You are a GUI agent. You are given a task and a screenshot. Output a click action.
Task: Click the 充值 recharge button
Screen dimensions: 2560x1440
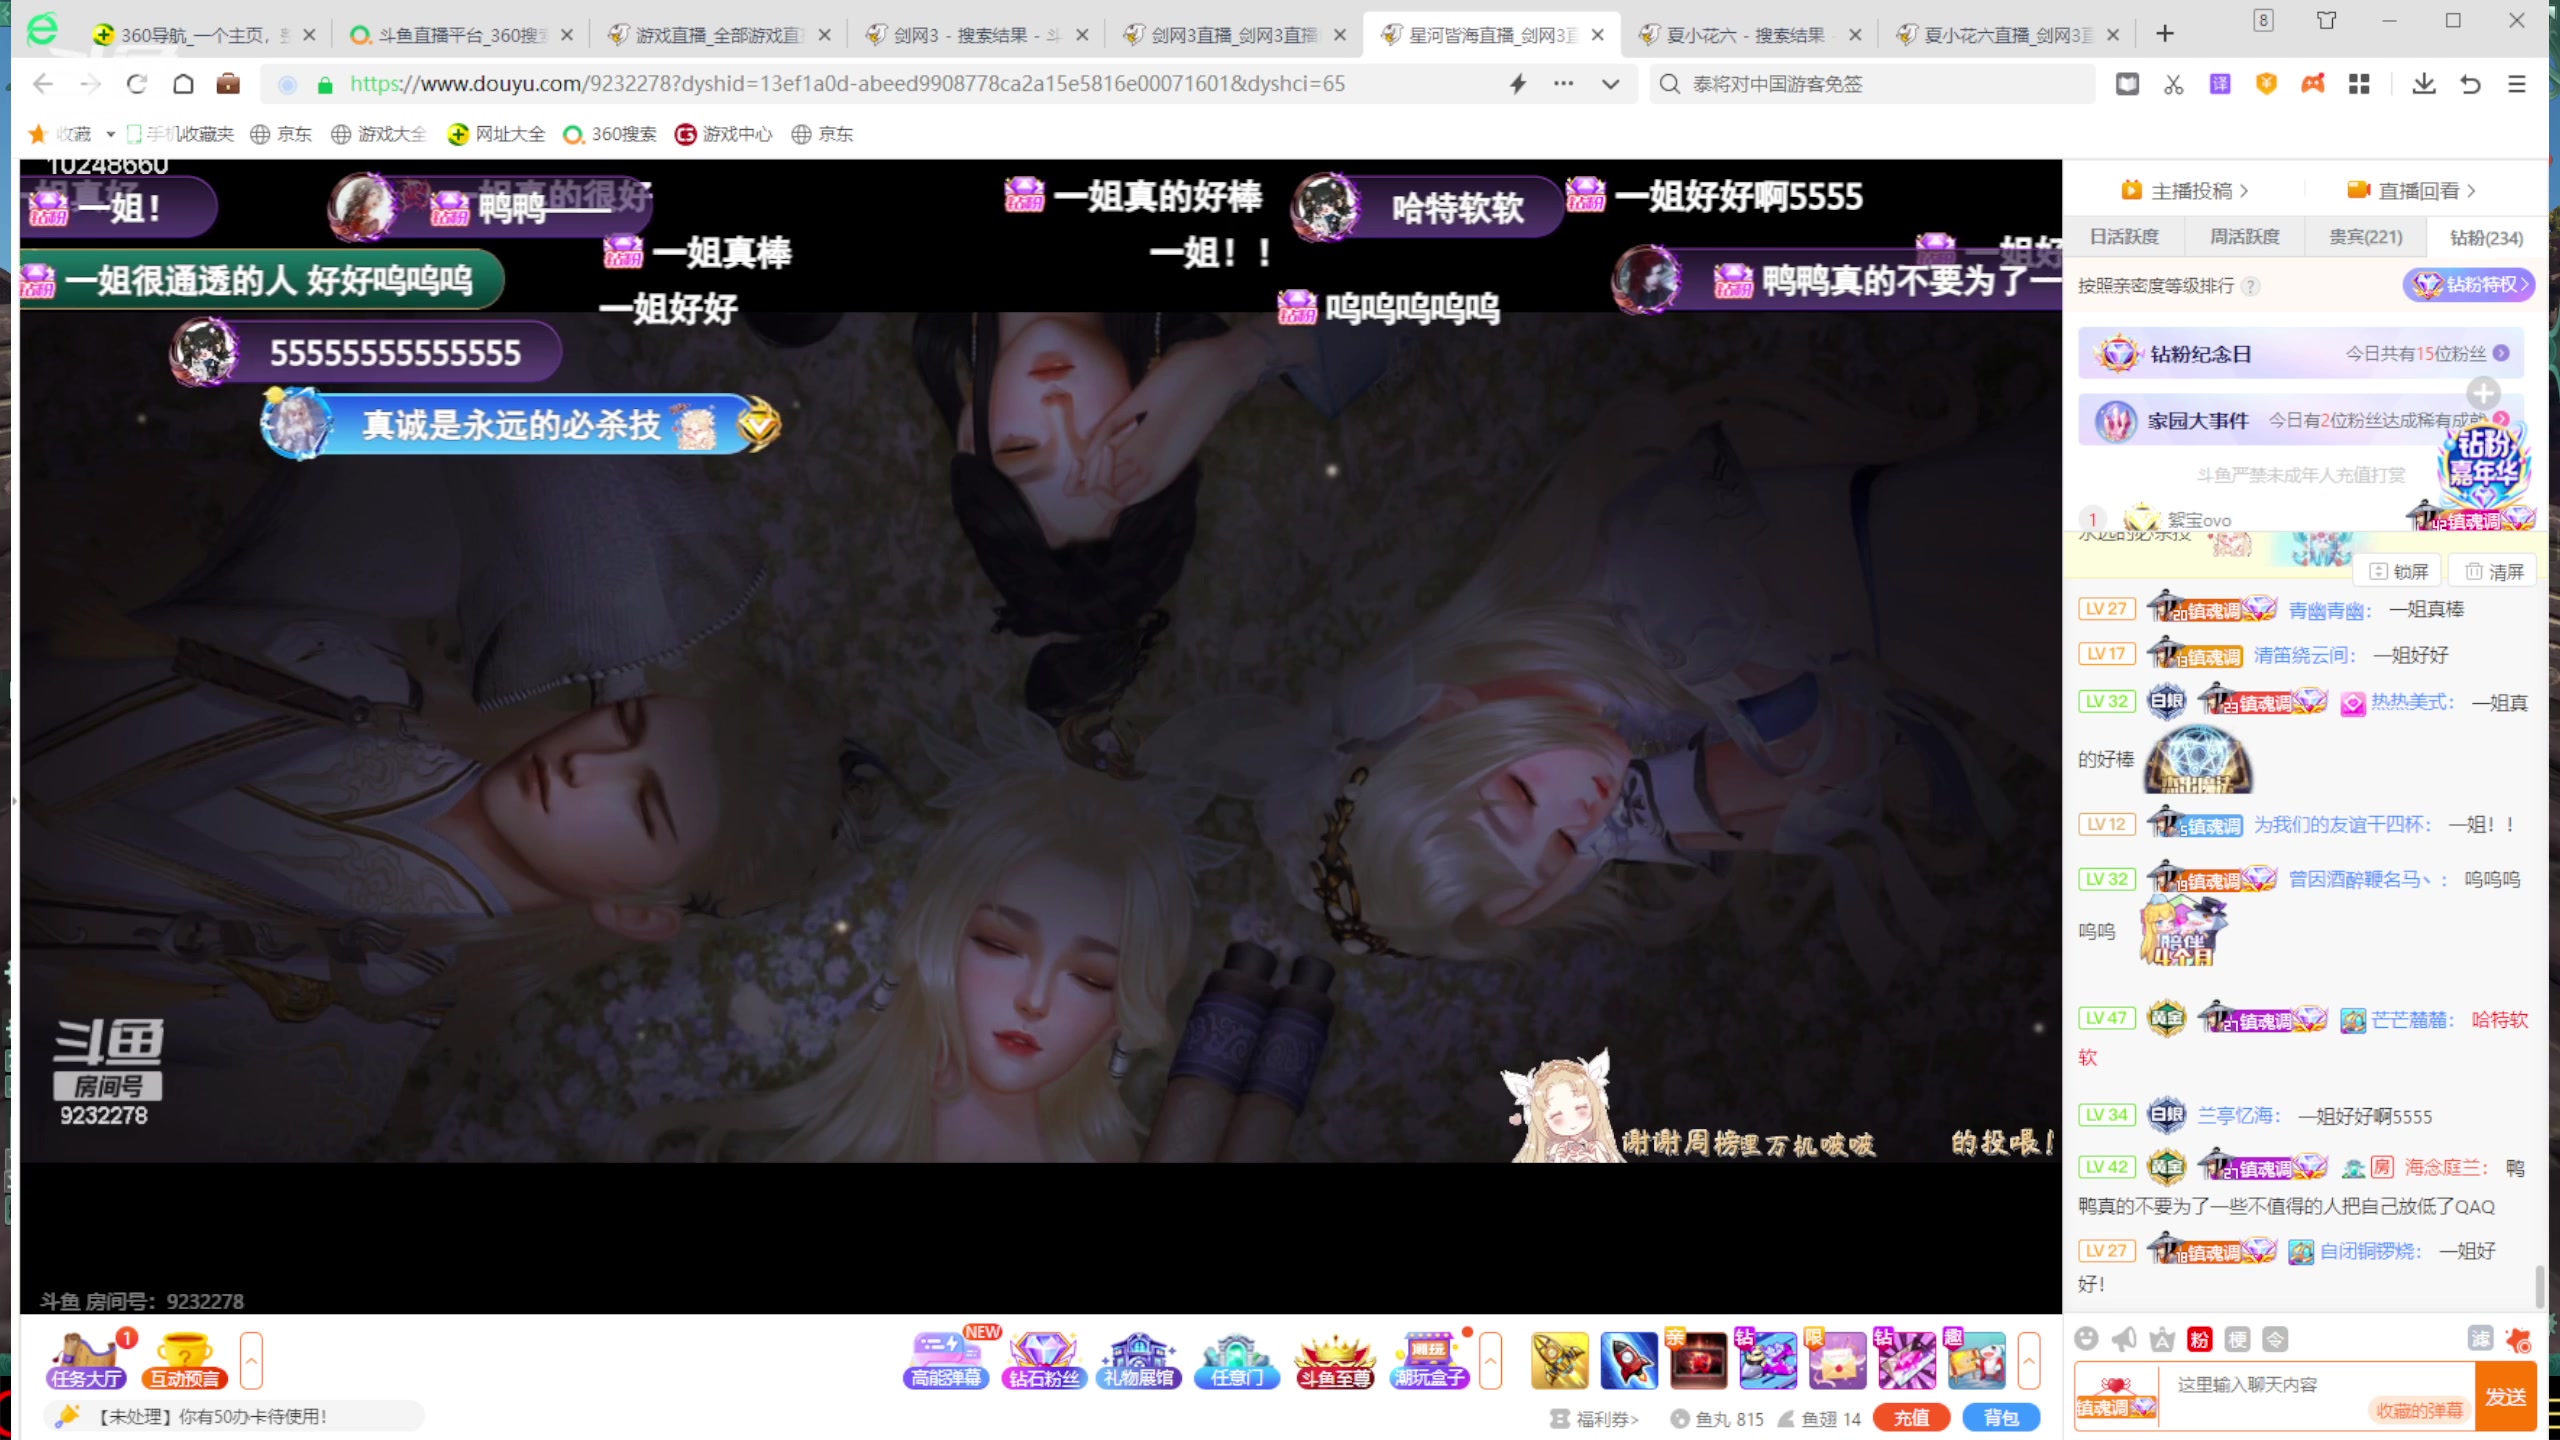1911,1418
